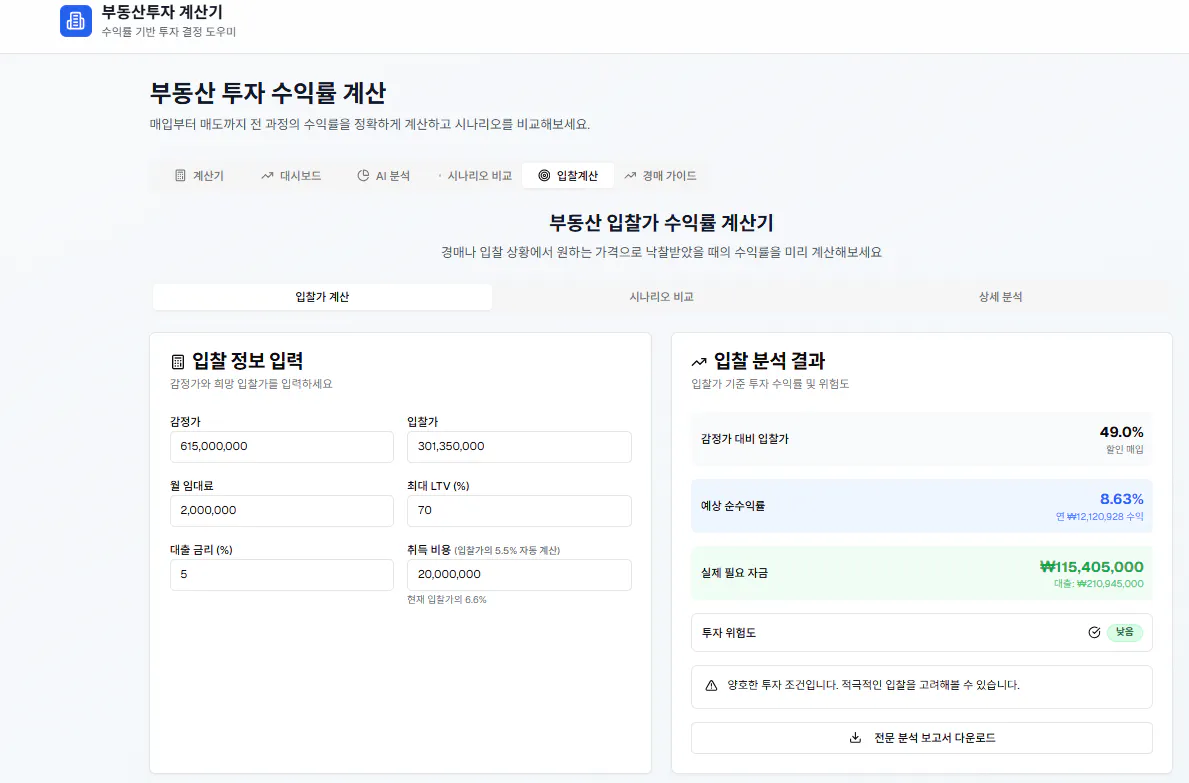Viewport: 1189px width, 783px height.
Task: Click the 투자 위험도 label
Action: pos(729,633)
